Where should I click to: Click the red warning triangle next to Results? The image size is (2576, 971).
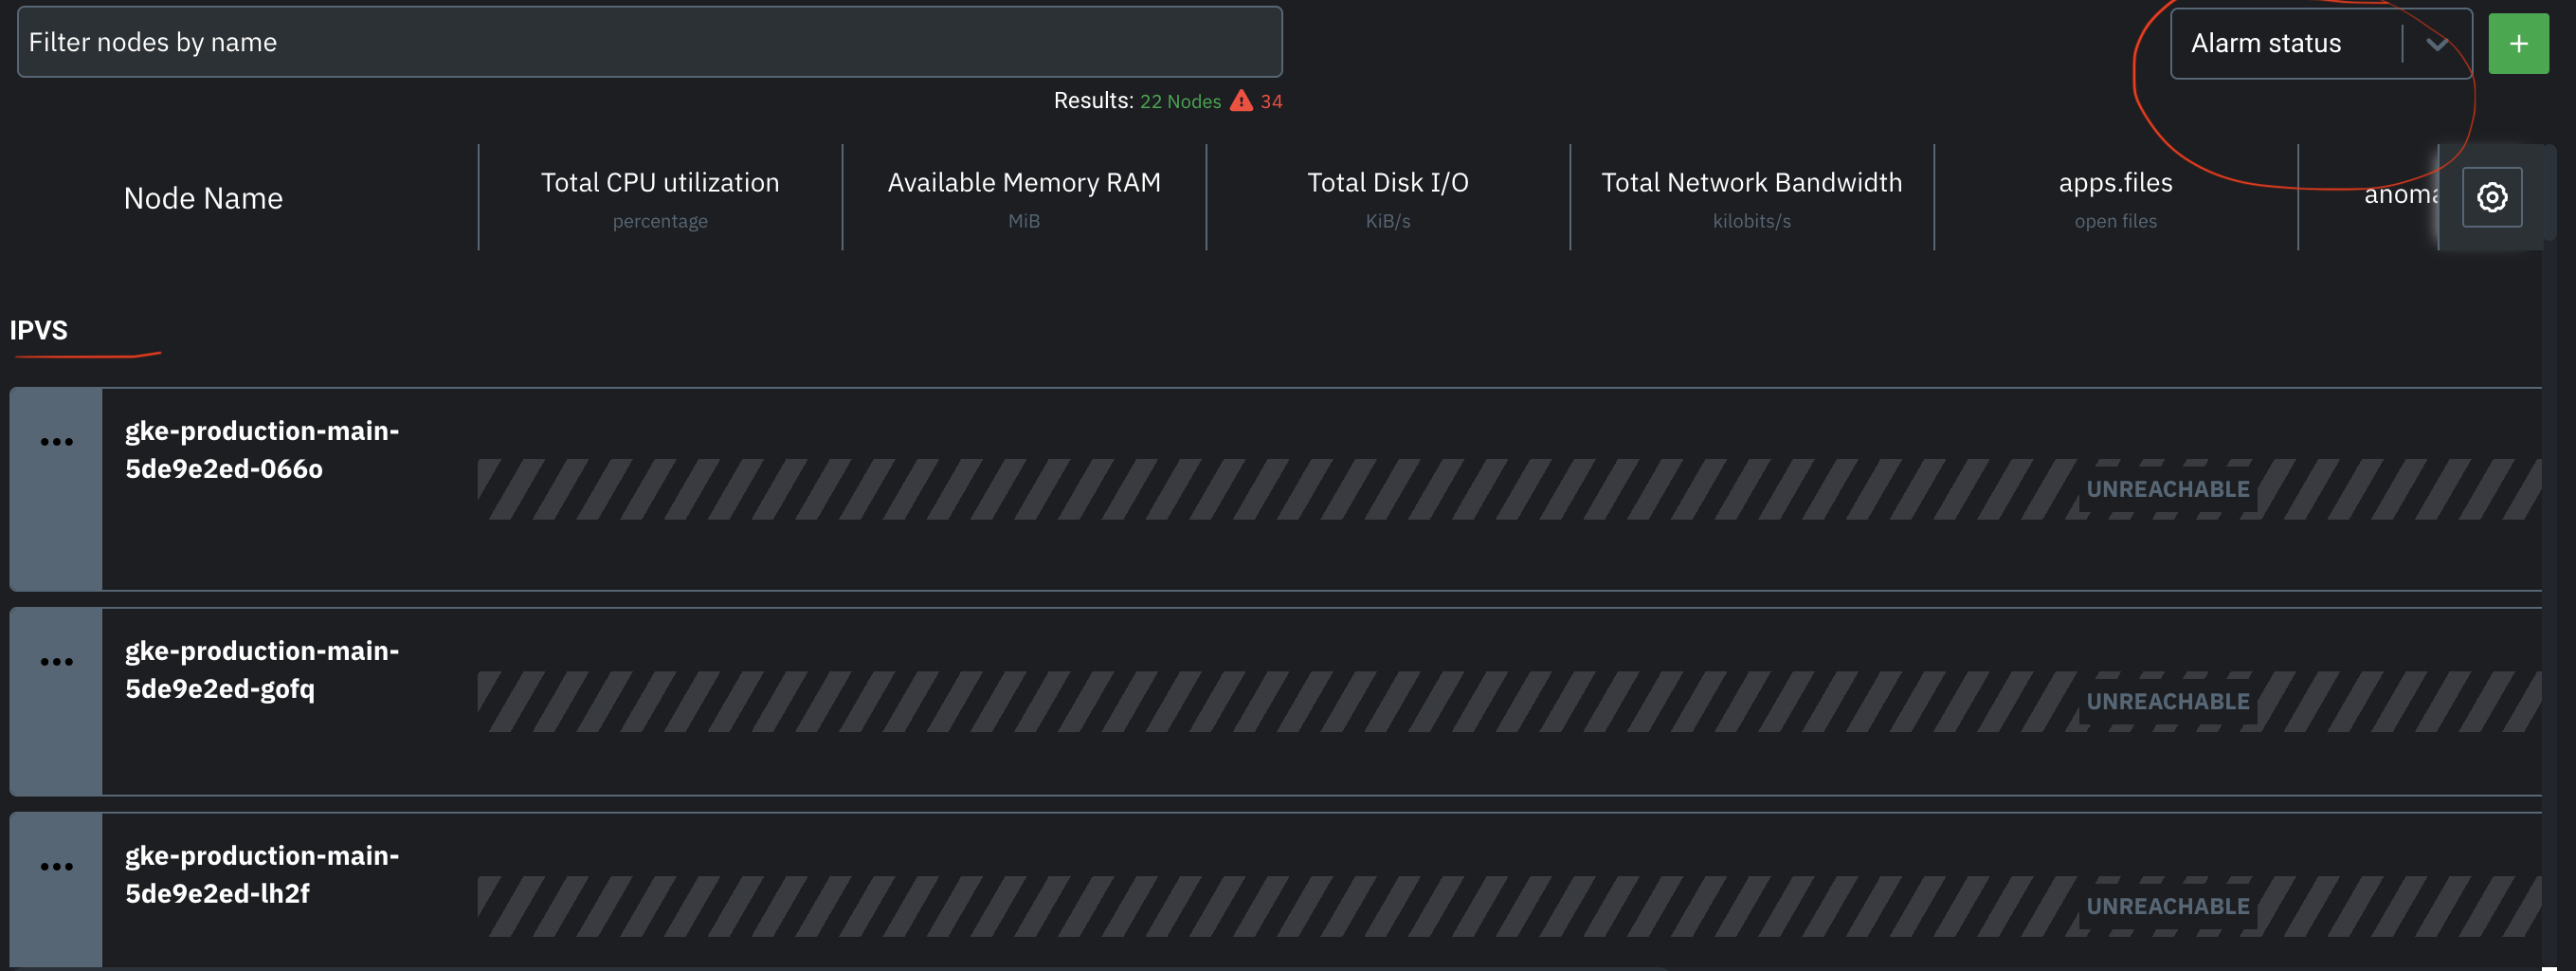1240,101
